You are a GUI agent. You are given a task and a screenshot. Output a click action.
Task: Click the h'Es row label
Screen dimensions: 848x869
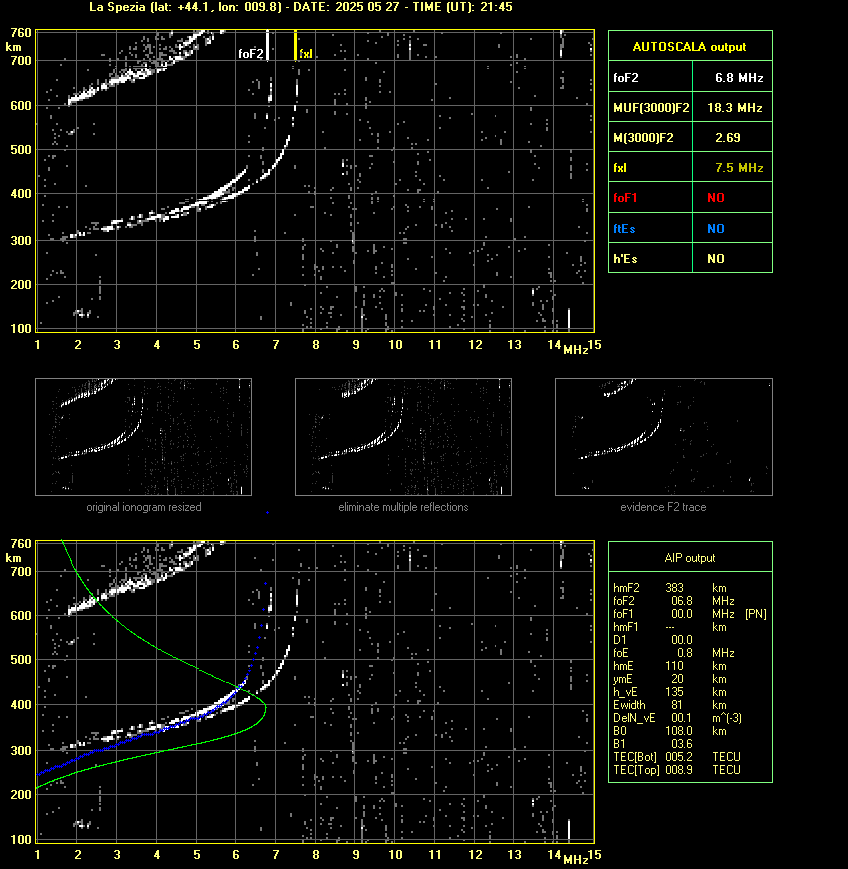tap(625, 259)
